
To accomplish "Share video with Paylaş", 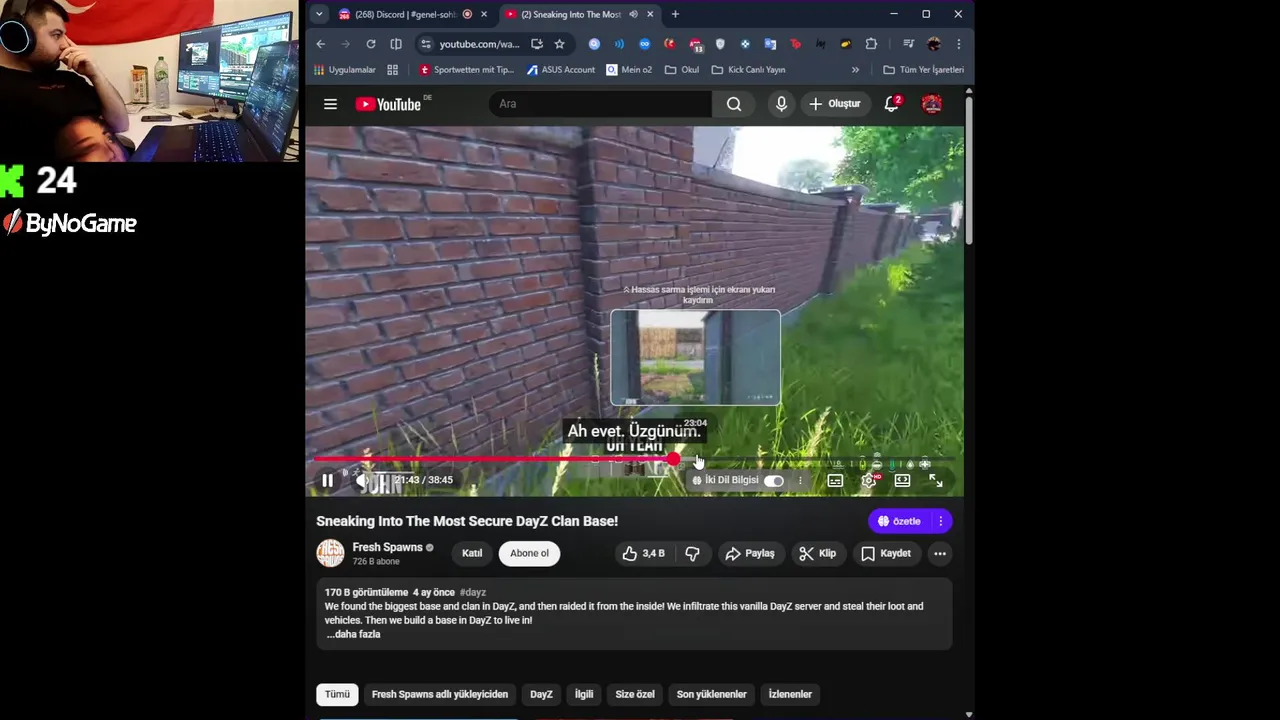I will point(750,553).
